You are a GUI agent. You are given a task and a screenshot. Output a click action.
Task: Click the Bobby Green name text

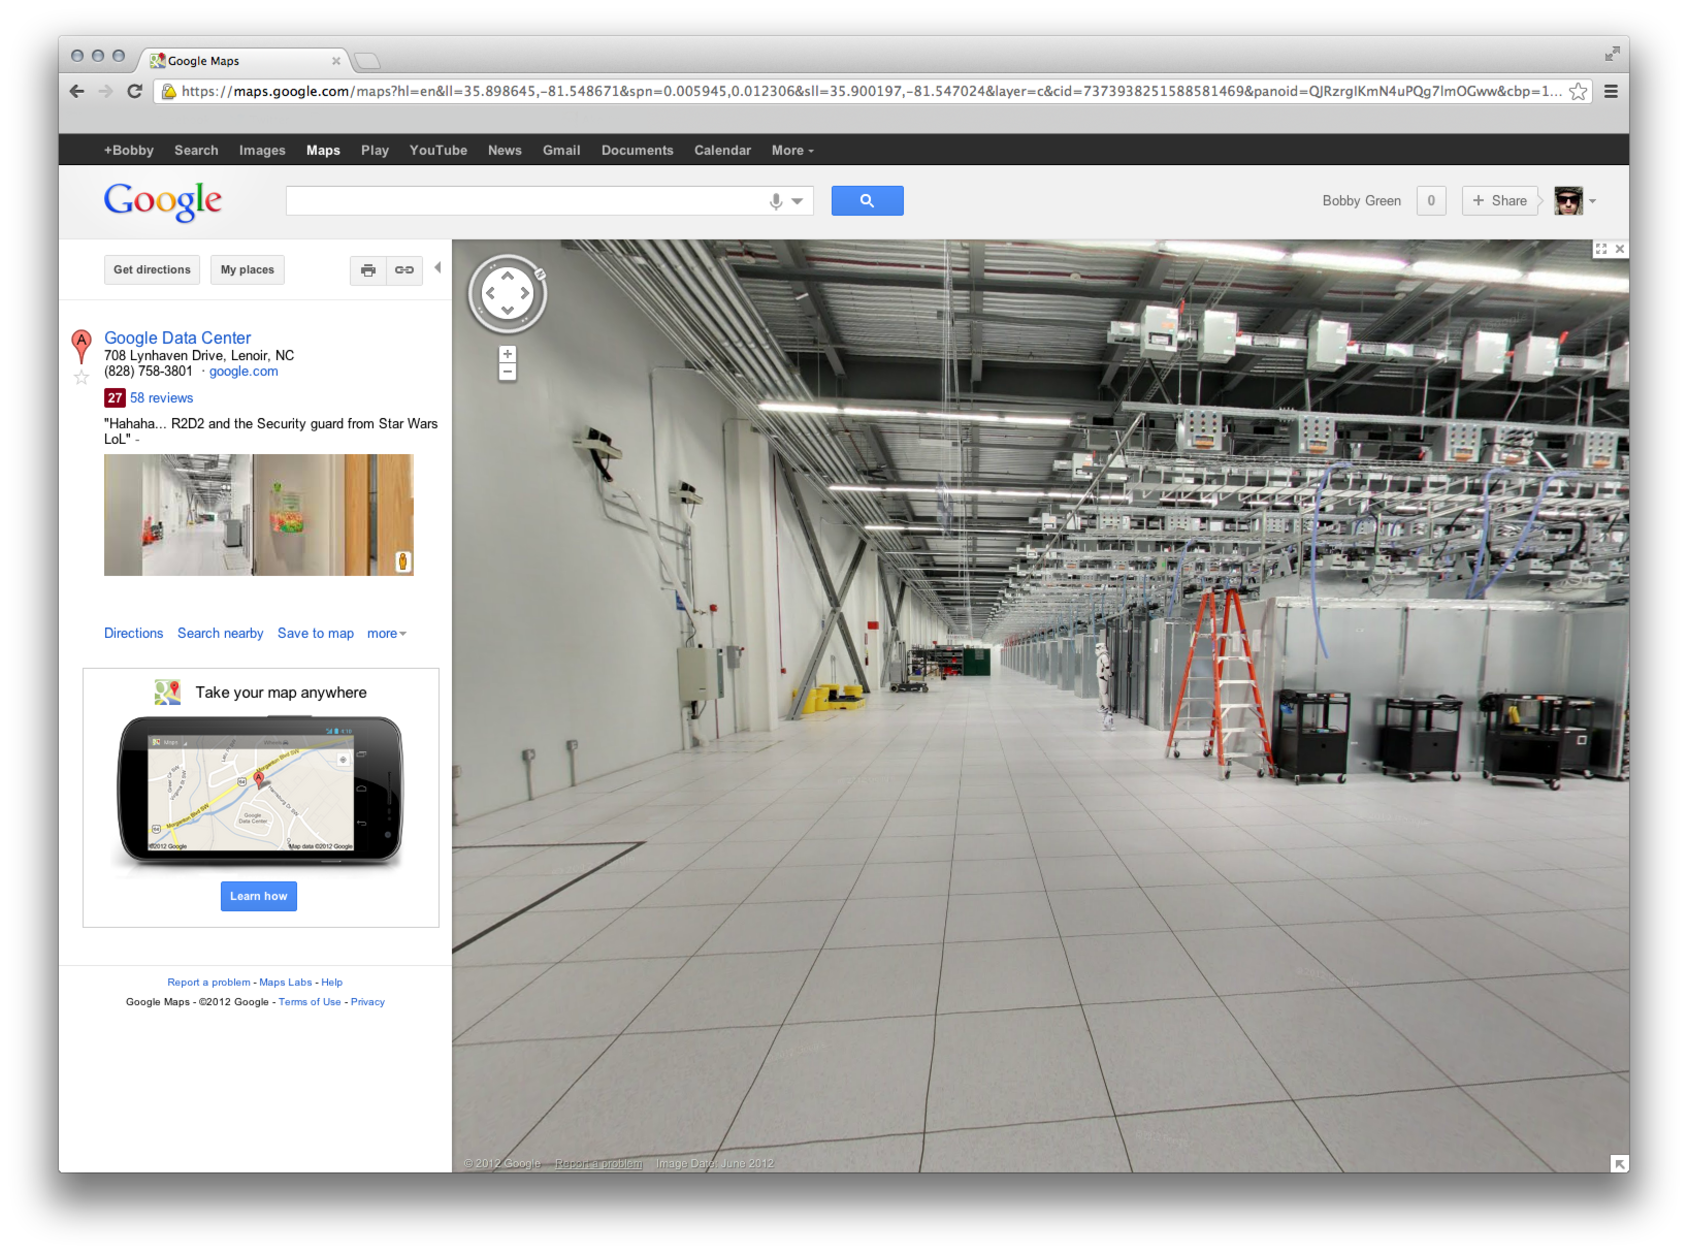click(1361, 201)
